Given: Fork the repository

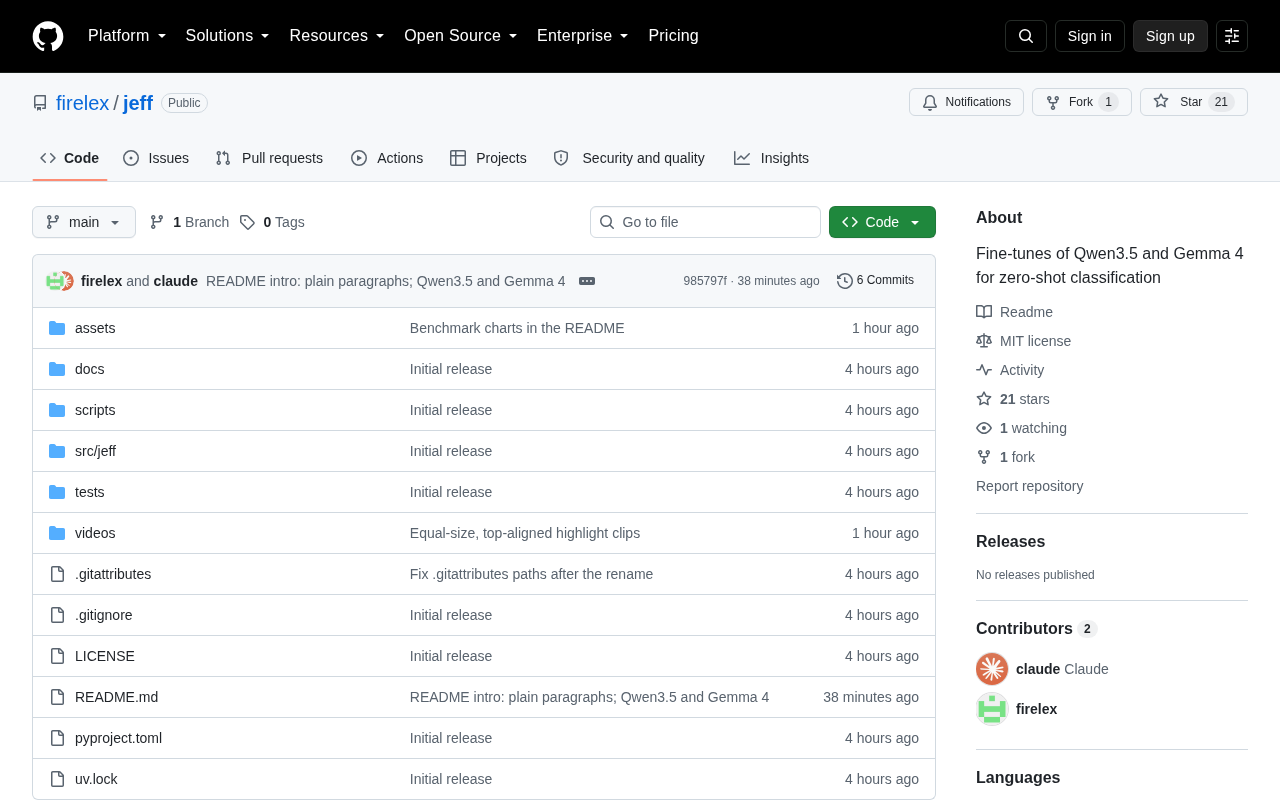Looking at the screenshot, I should click(1082, 102).
